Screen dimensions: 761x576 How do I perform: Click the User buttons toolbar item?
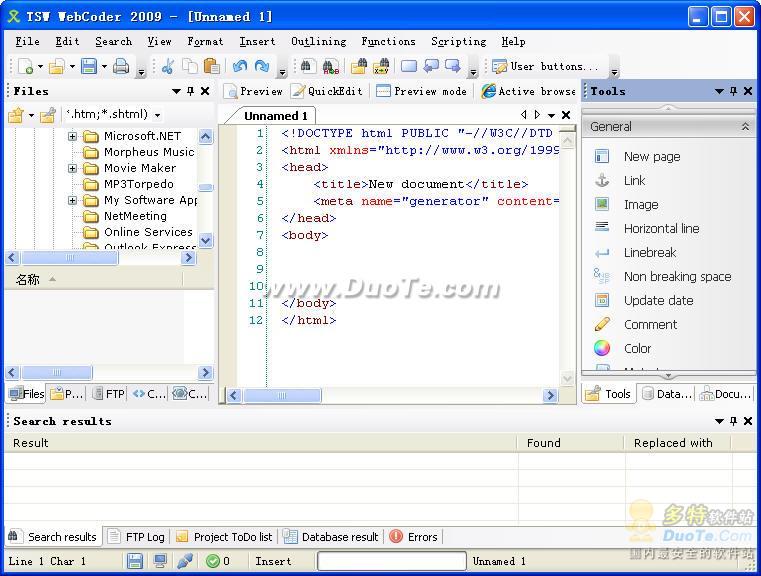546,66
